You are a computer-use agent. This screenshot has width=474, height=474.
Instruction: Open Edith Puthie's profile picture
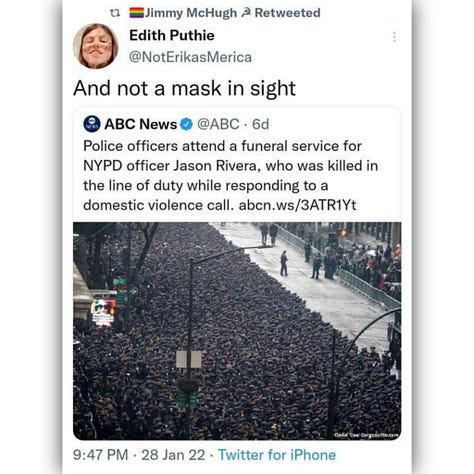(x=96, y=46)
